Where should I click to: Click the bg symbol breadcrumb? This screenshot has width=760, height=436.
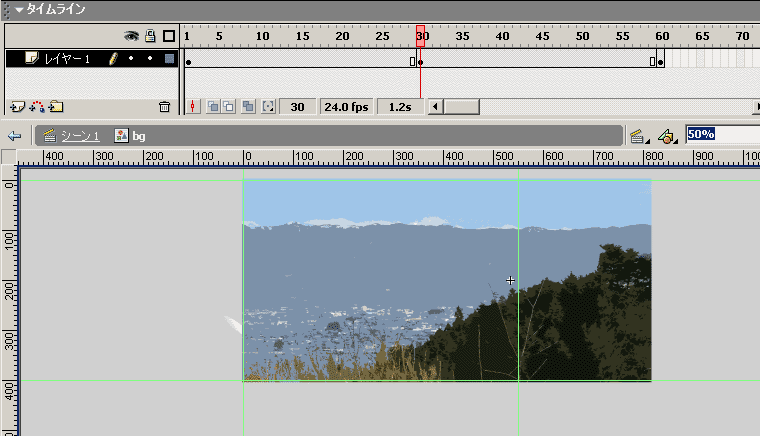click(x=130, y=136)
